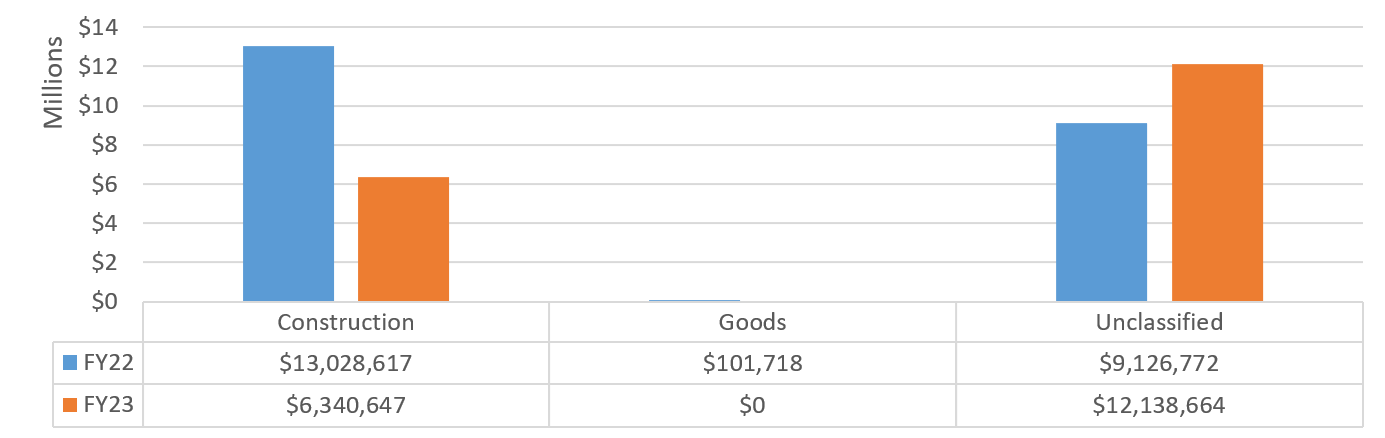The image size is (1385, 438).
Task: Select the FY22 Unclassified blue bar
Action: click(1102, 212)
